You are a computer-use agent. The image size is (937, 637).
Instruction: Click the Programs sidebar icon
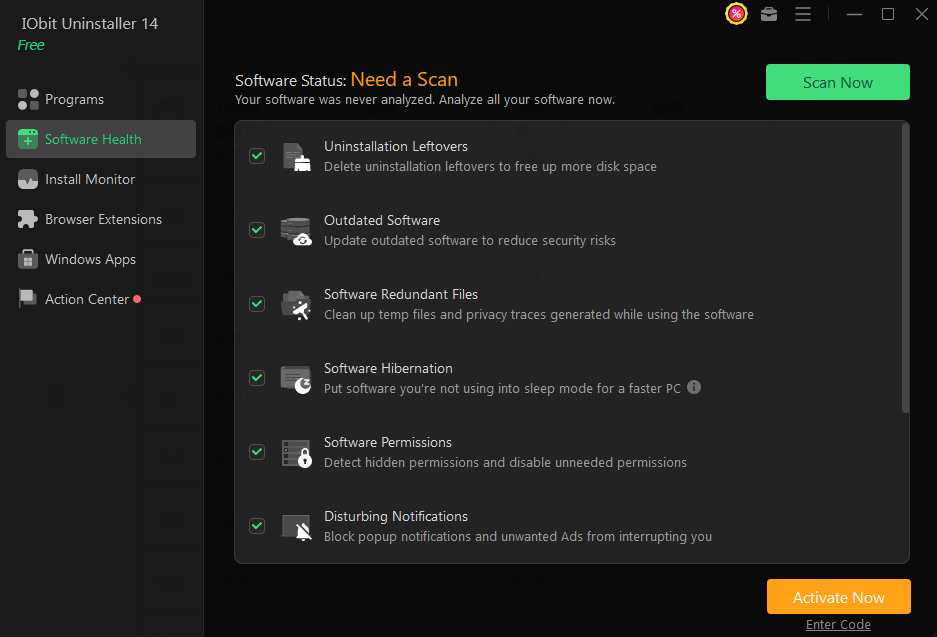(x=28, y=99)
